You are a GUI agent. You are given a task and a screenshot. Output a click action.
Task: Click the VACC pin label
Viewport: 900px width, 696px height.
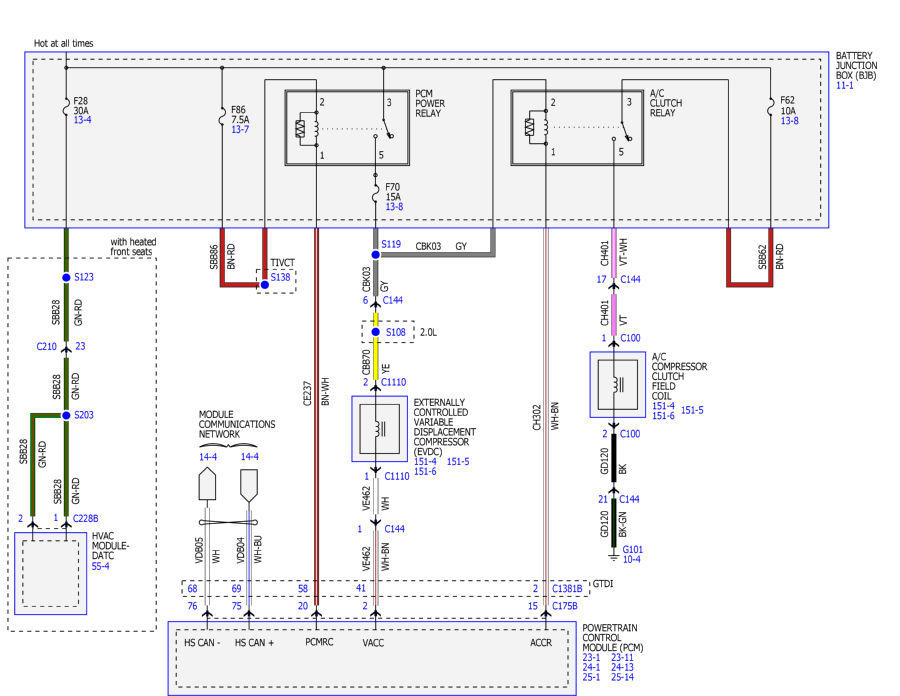373,643
